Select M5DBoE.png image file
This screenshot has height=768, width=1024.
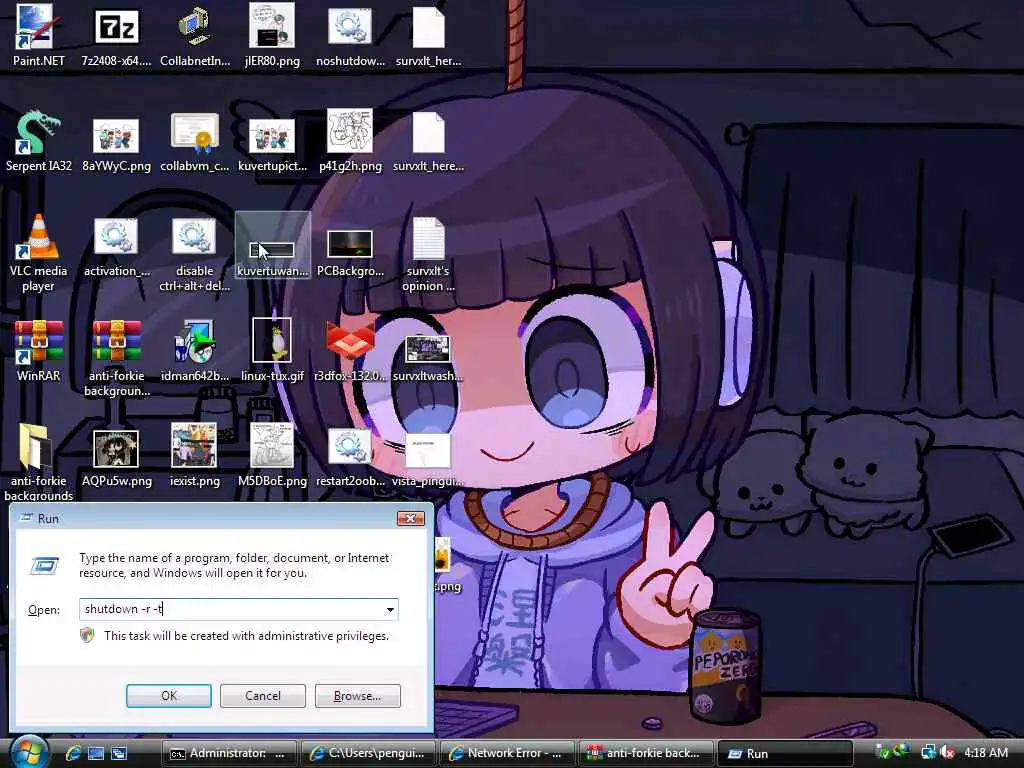point(272,456)
